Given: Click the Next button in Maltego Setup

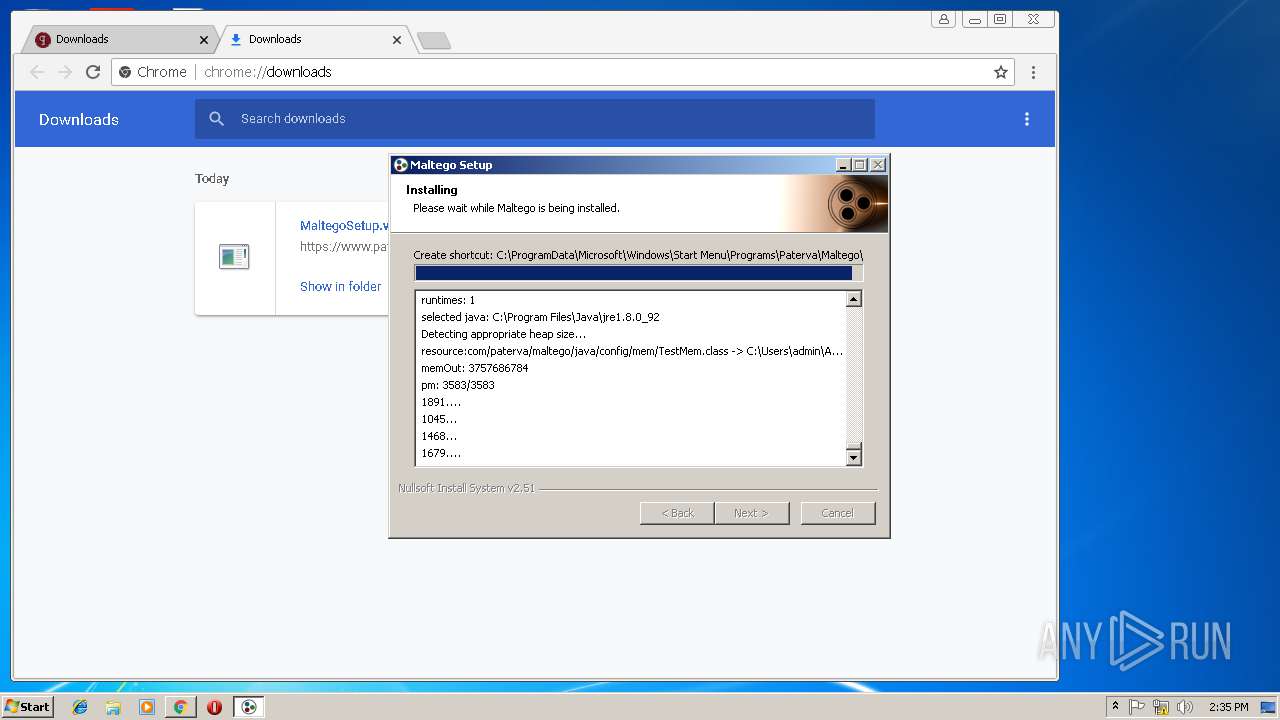Looking at the screenshot, I should [x=752, y=513].
